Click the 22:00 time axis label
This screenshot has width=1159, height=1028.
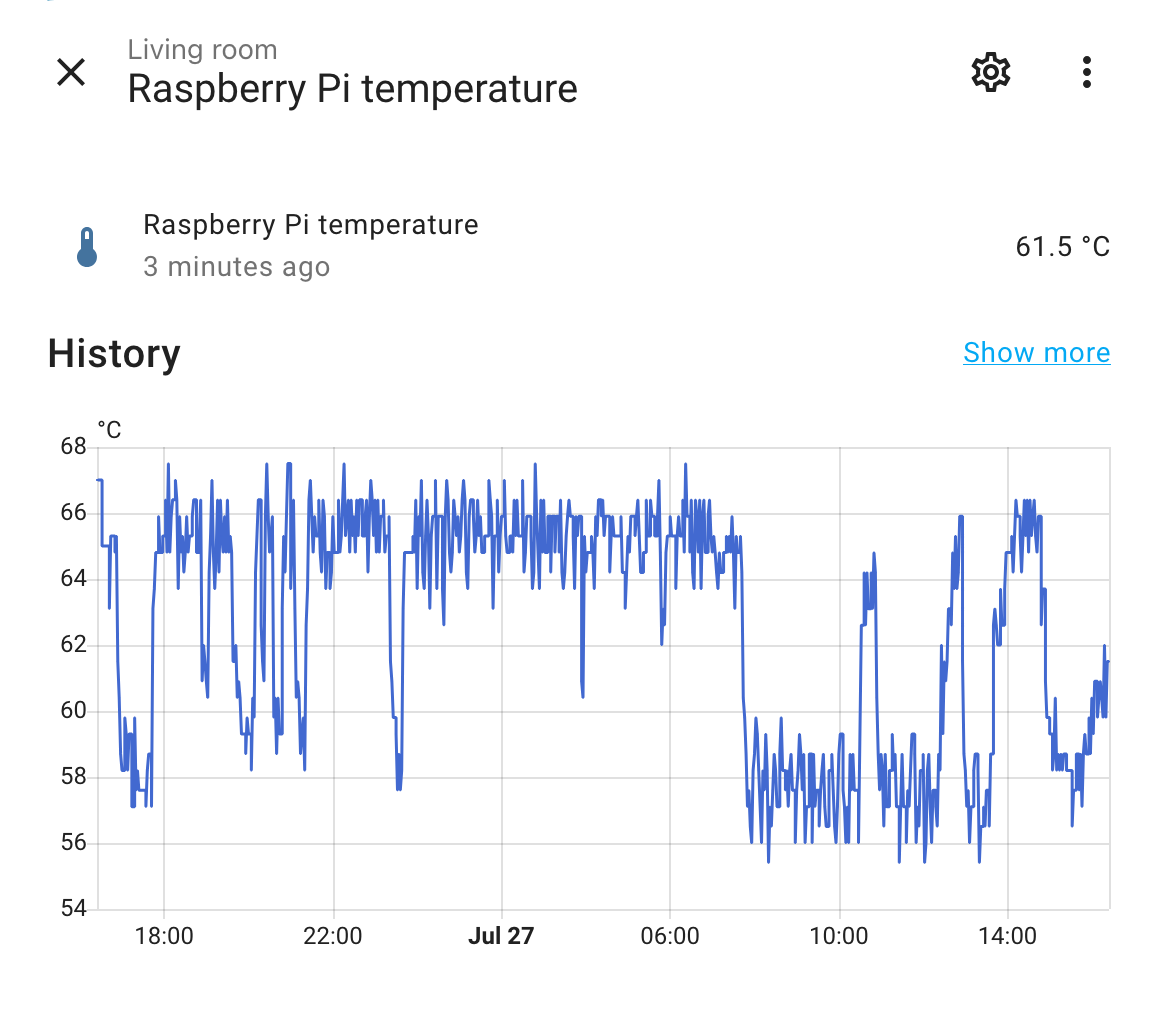click(333, 936)
